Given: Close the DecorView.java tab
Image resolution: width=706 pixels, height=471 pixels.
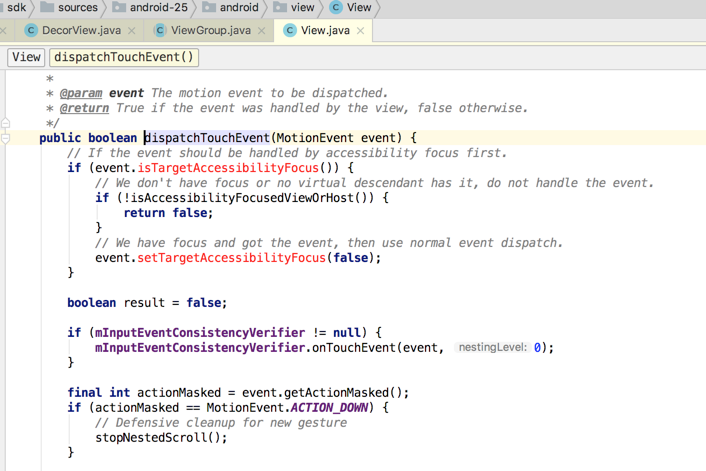Looking at the screenshot, I should [x=132, y=31].
